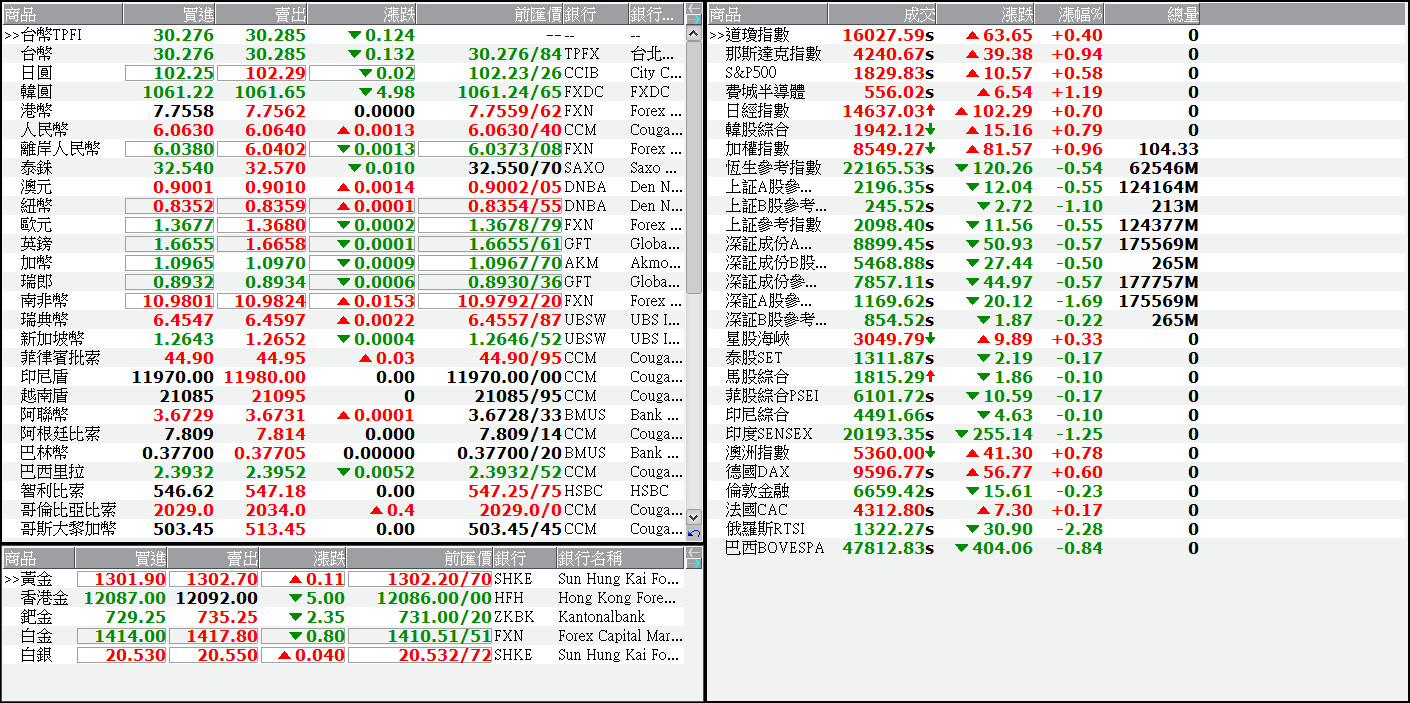
Task: Click 紐幣 ask price 0.8359
Action: coord(261,206)
